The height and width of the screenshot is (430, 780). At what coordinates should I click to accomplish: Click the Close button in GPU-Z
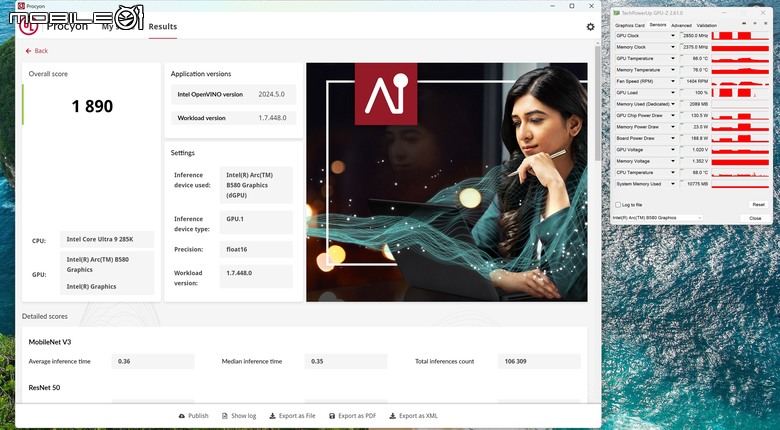pyautogui.click(x=755, y=218)
